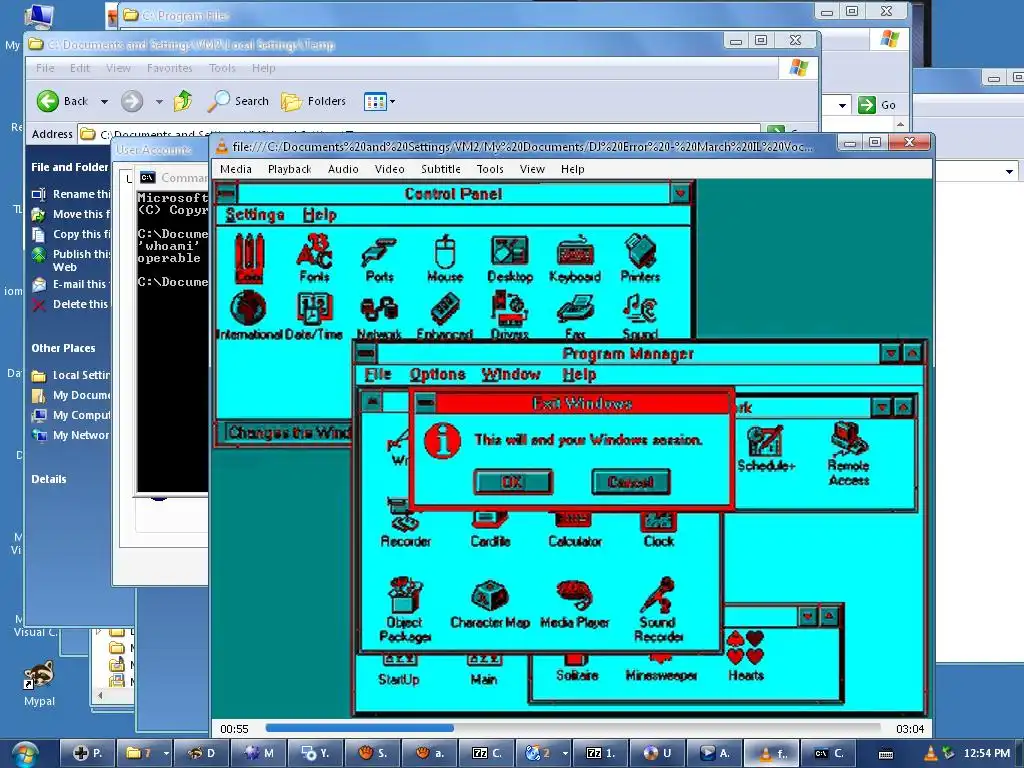
Task: Go back in the Temp Explorer window
Action: tap(62, 101)
